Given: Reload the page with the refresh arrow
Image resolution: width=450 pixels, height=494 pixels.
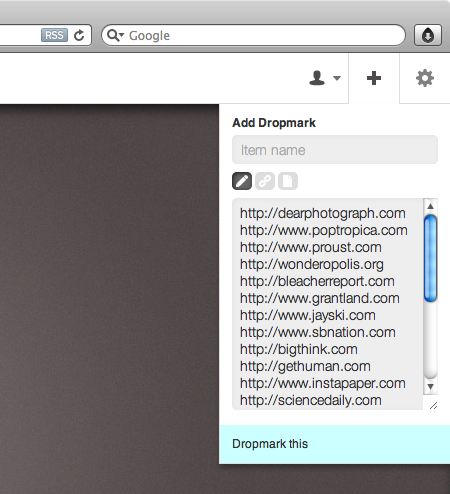Looking at the screenshot, I should [x=79, y=35].
